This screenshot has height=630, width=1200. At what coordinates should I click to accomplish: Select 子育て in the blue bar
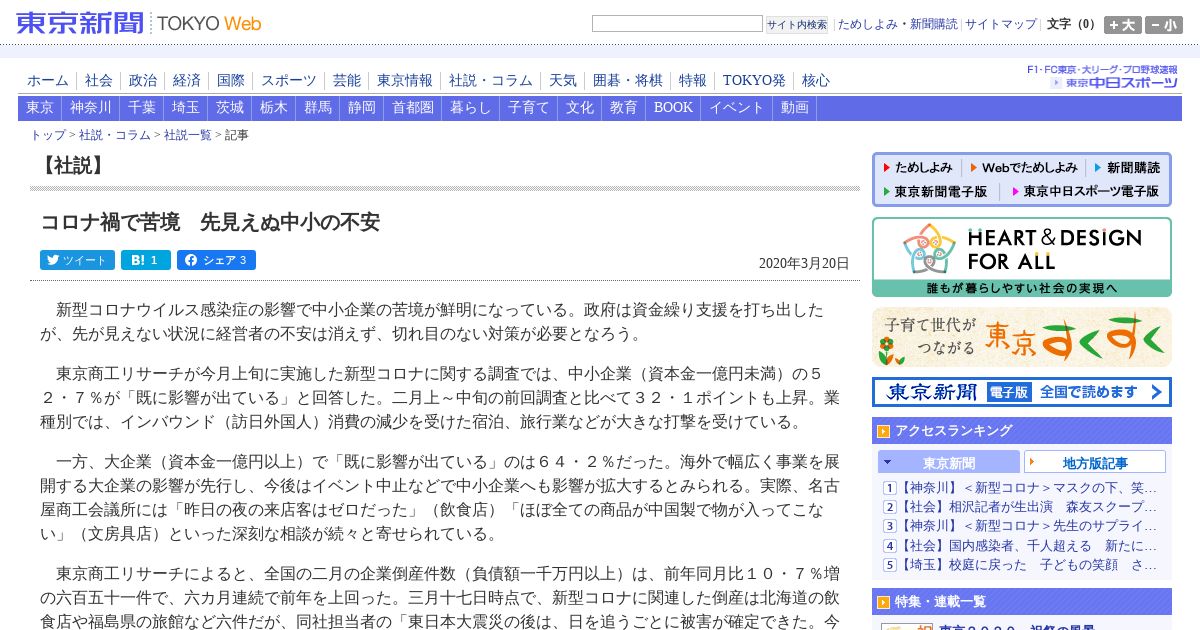(x=529, y=108)
